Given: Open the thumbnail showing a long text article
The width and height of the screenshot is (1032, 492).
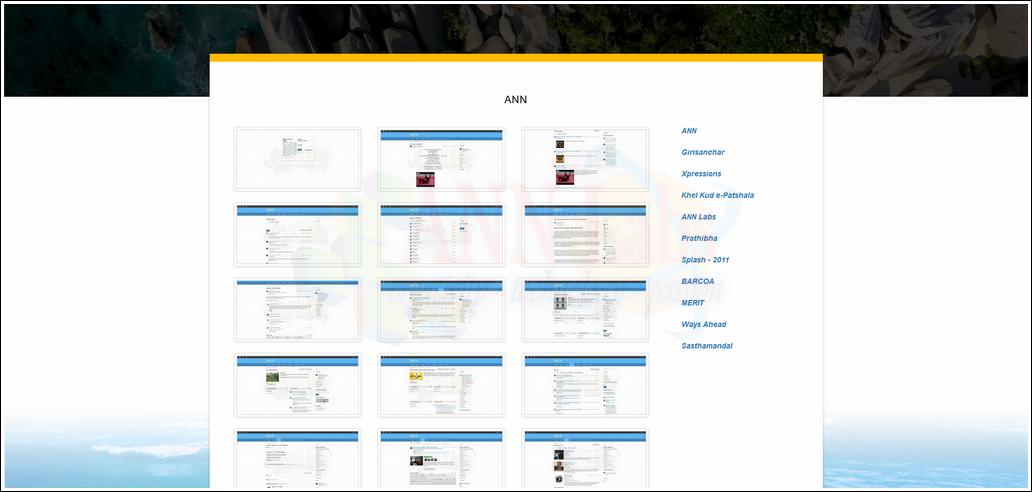Looking at the screenshot, I should pyautogui.click(x=585, y=235).
